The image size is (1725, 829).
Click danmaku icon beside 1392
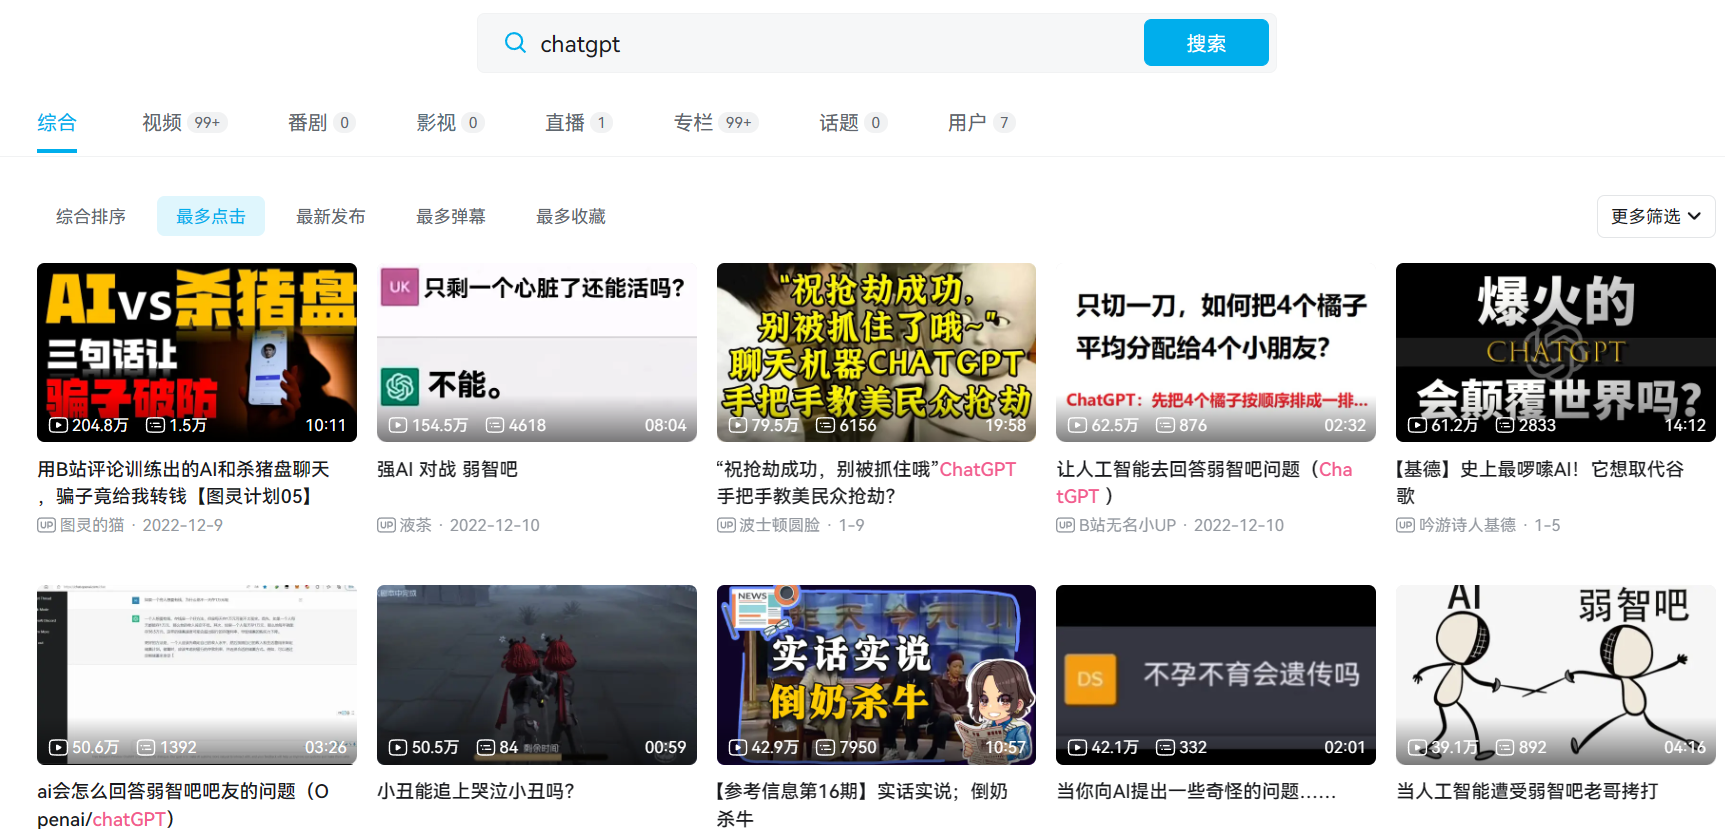[146, 747]
